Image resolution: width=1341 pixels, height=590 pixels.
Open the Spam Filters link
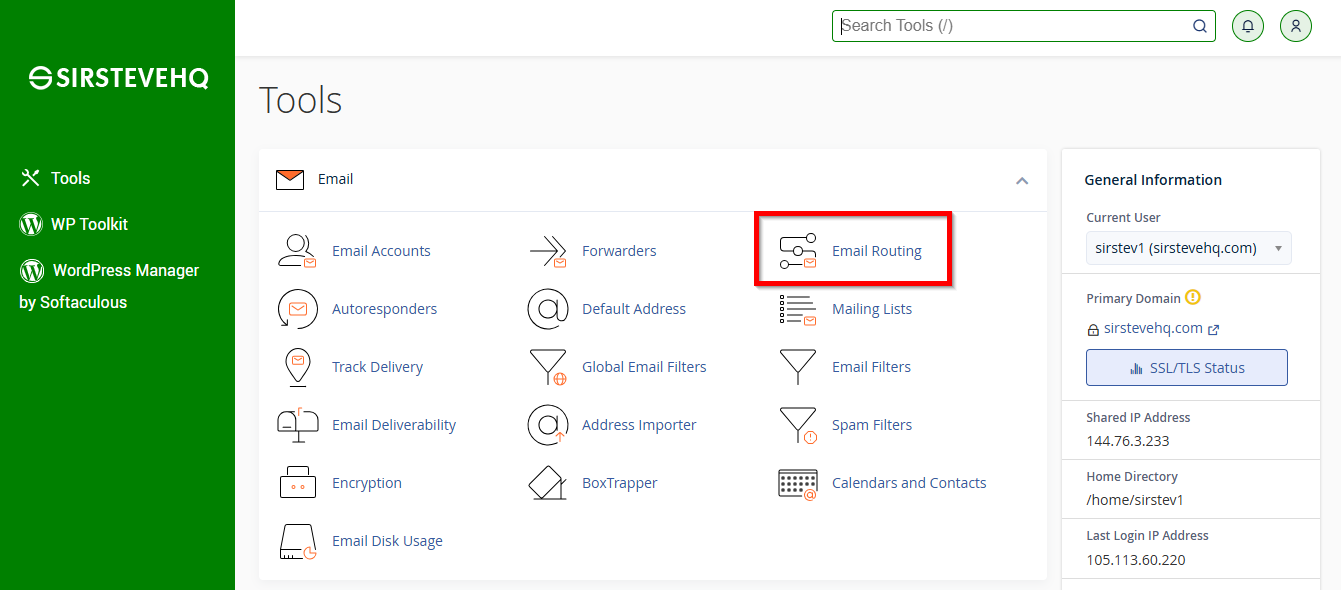(x=872, y=425)
